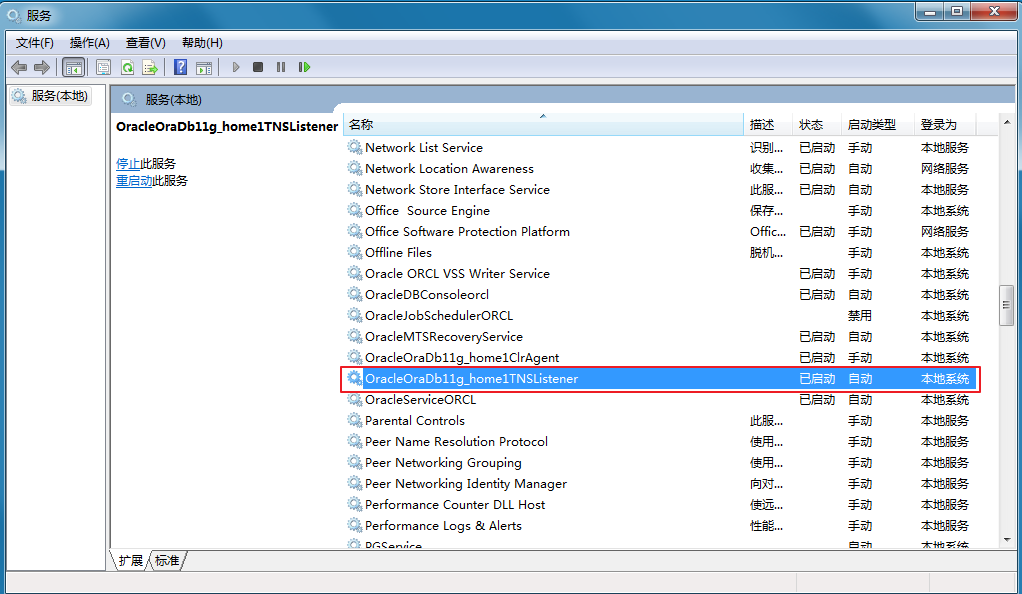The width and height of the screenshot is (1022, 594).
Task: Open the 查看(V) menu
Action: click(x=145, y=43)
